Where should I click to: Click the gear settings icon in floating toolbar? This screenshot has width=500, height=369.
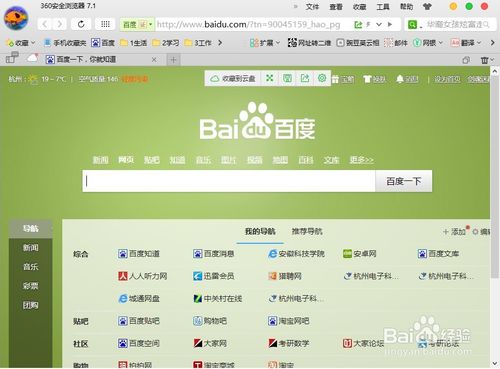(x=322, y=78)
